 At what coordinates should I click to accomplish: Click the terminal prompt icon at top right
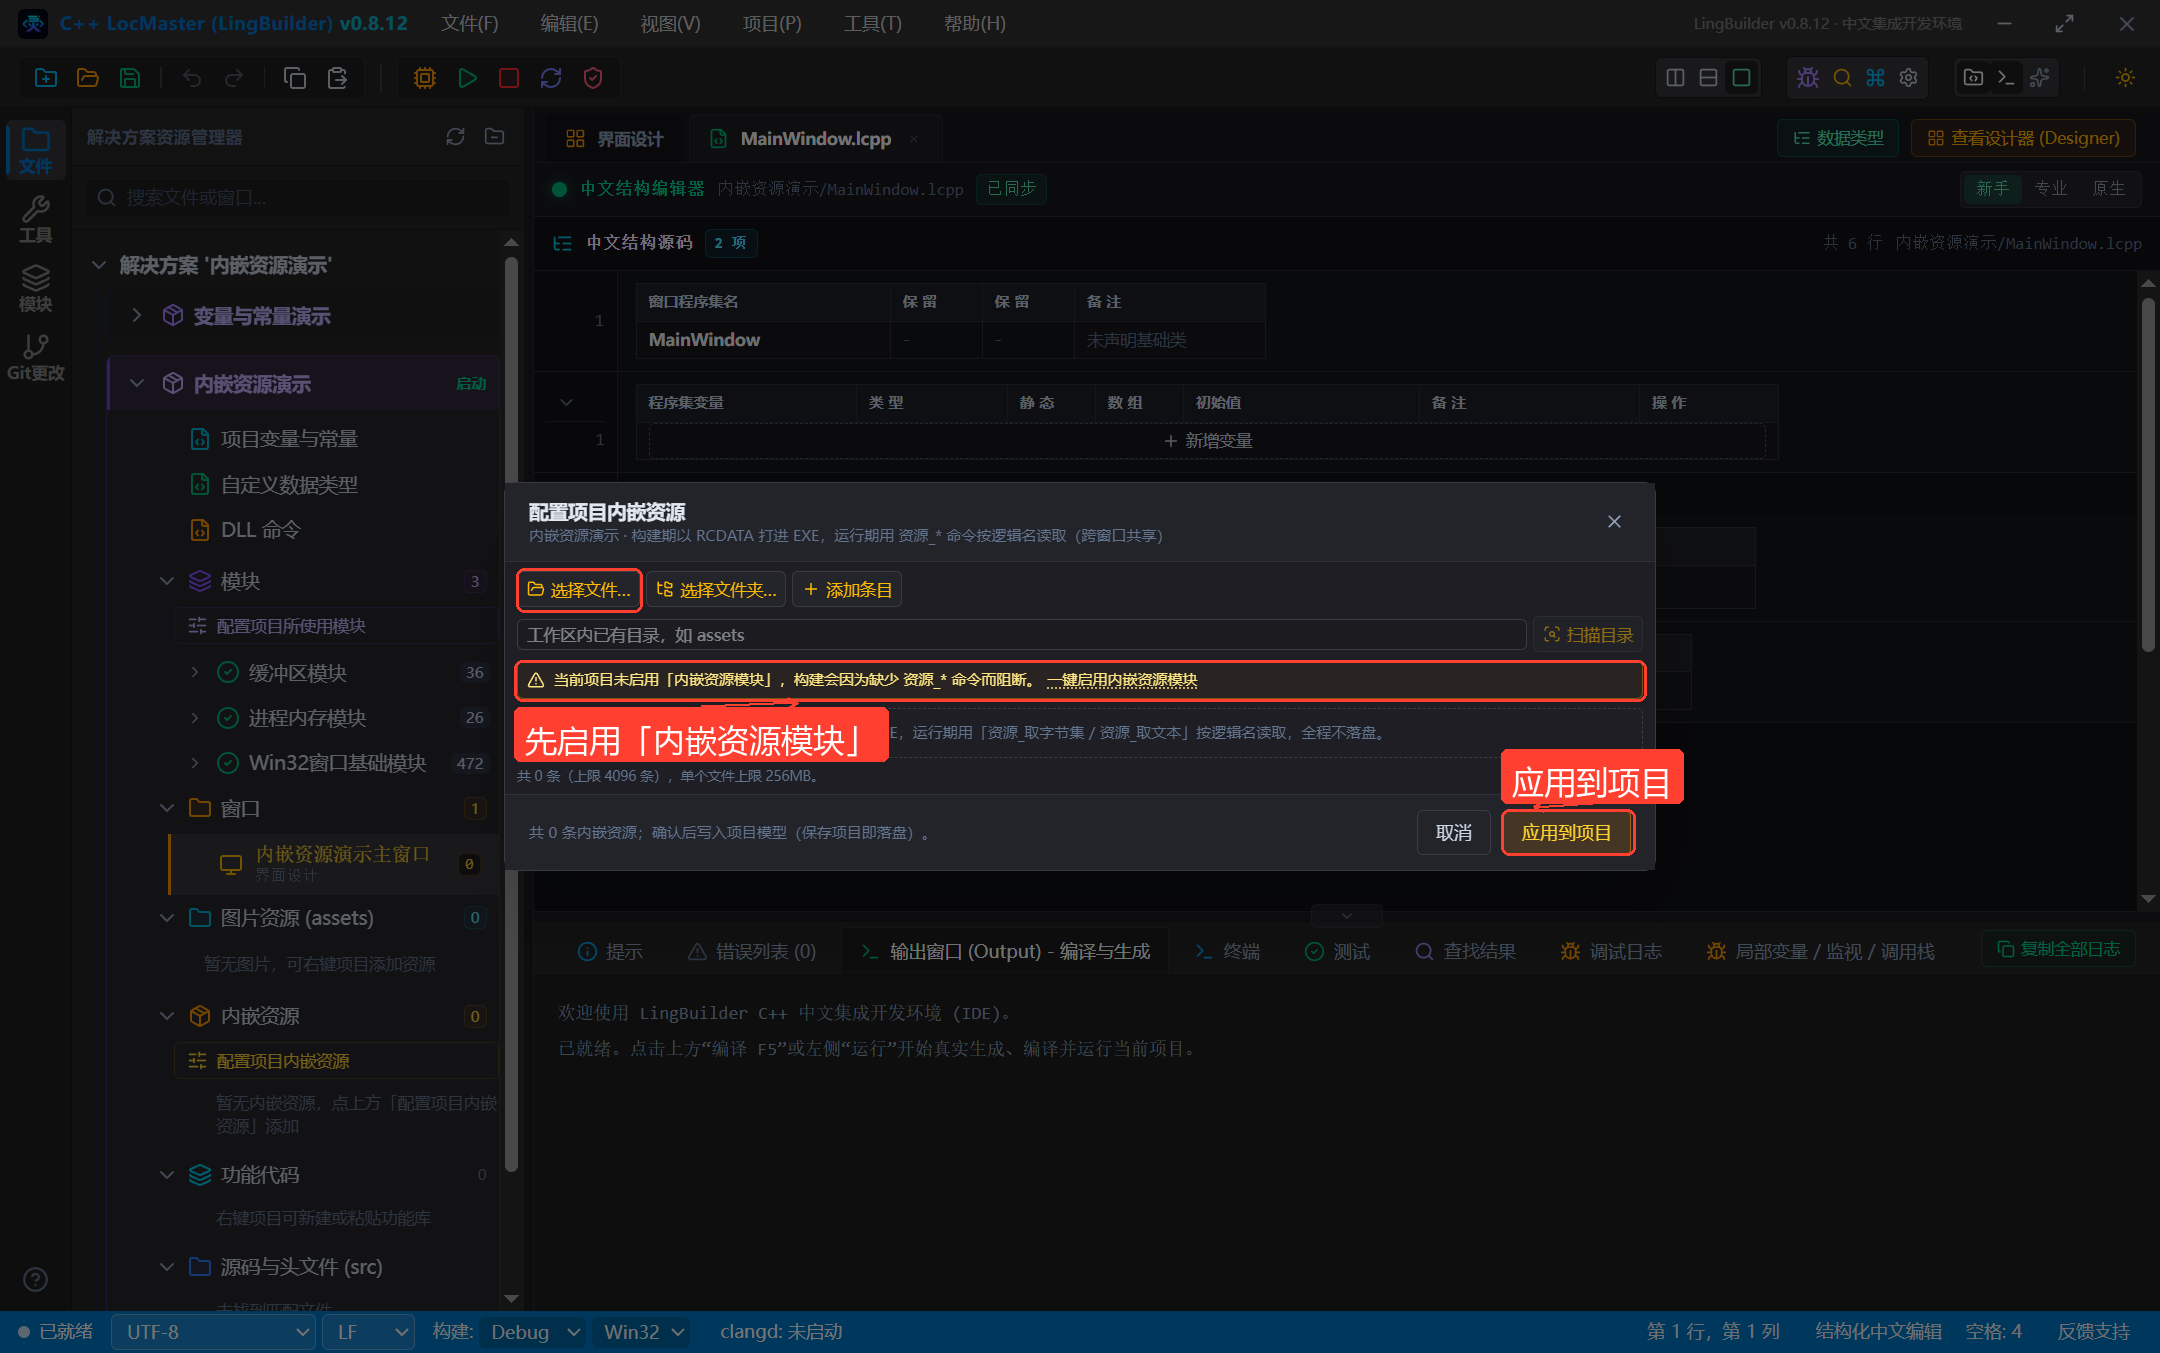coord(2006,78)
